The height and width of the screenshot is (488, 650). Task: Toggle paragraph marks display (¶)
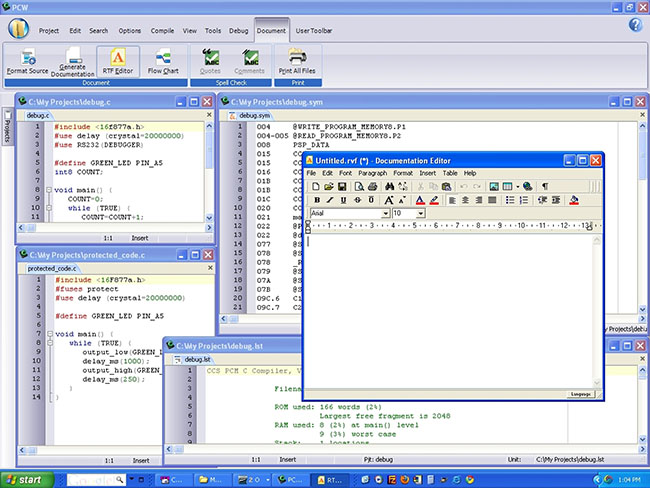click(x=545, y=187)
